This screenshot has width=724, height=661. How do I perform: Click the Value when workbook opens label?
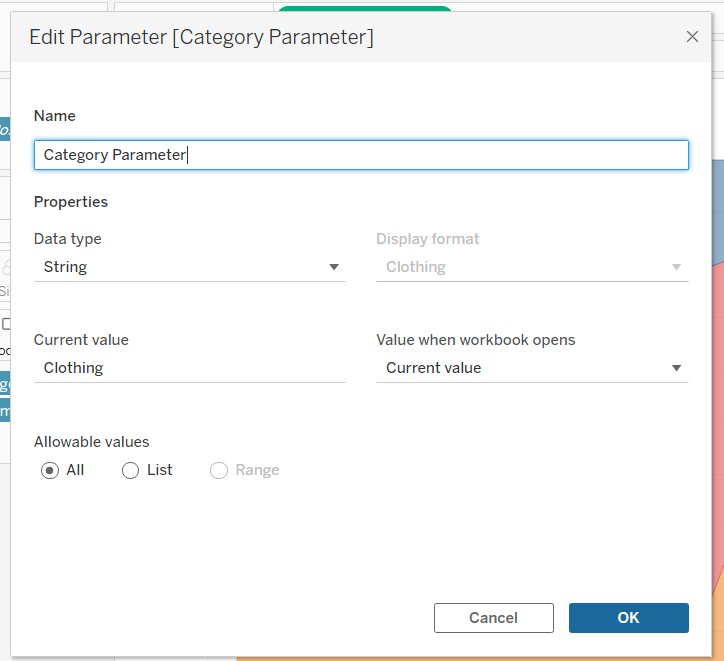476,340
